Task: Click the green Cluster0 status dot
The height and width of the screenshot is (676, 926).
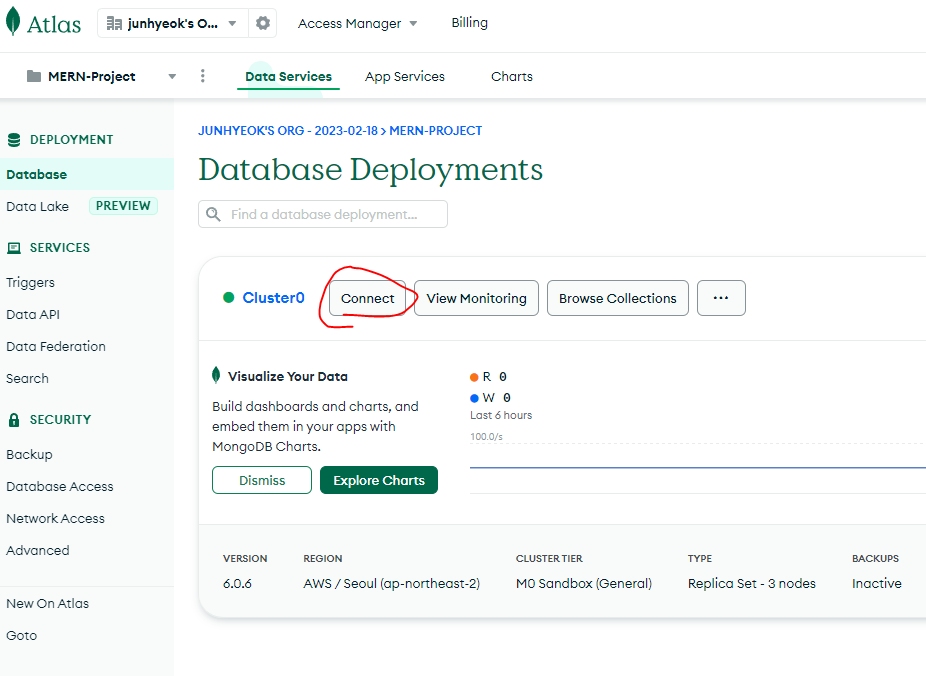Action: [229, 298]
